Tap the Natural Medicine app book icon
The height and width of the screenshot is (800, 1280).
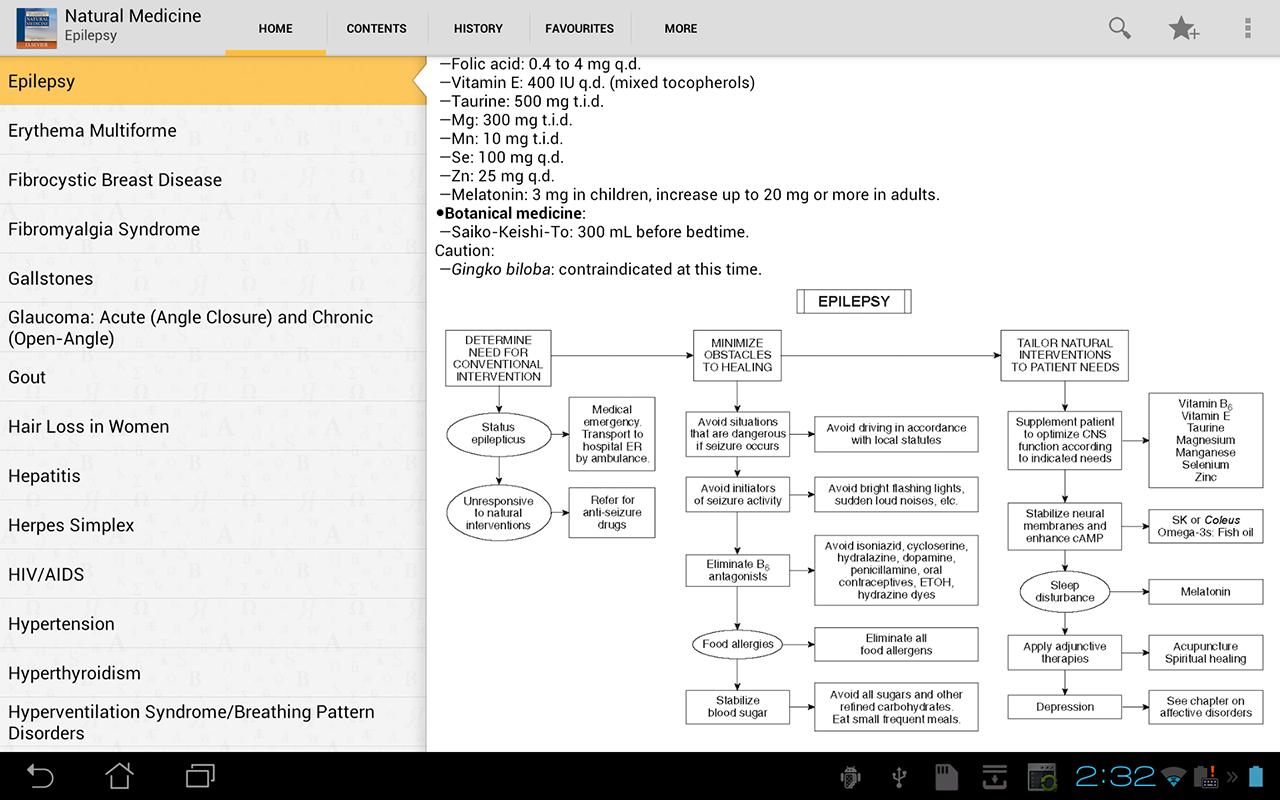coord(36,27)
